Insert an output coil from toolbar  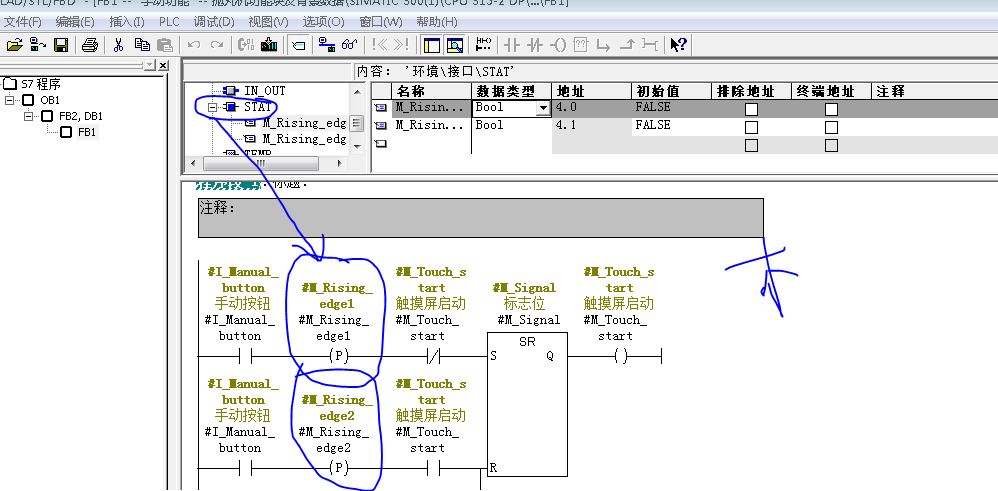coord(558,45)
